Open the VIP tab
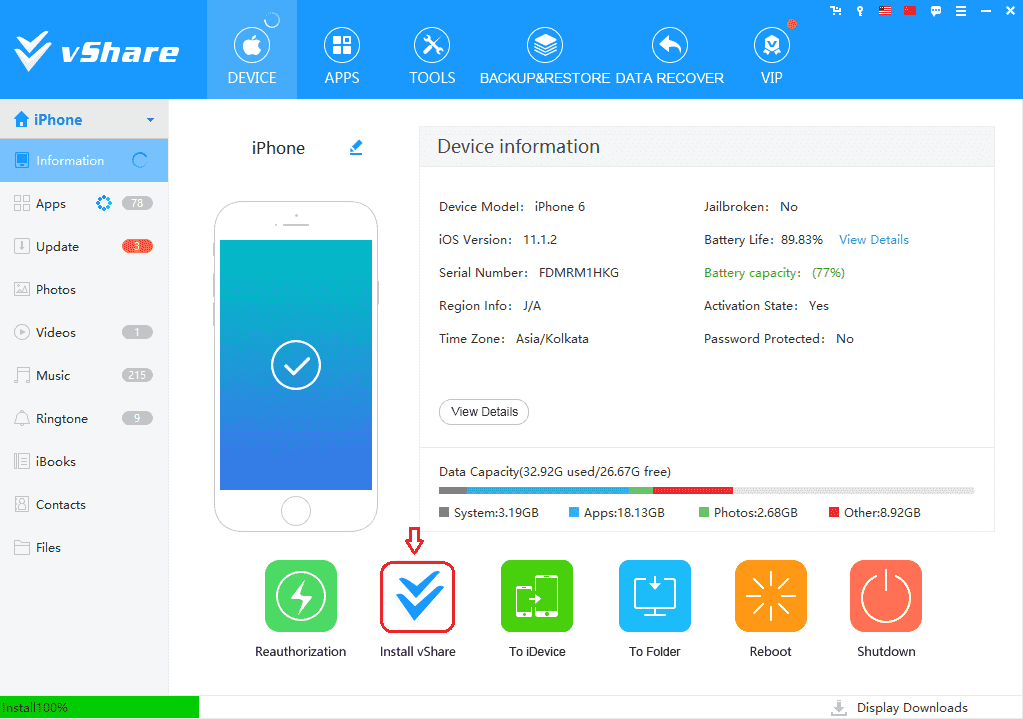 click(772, 56)
